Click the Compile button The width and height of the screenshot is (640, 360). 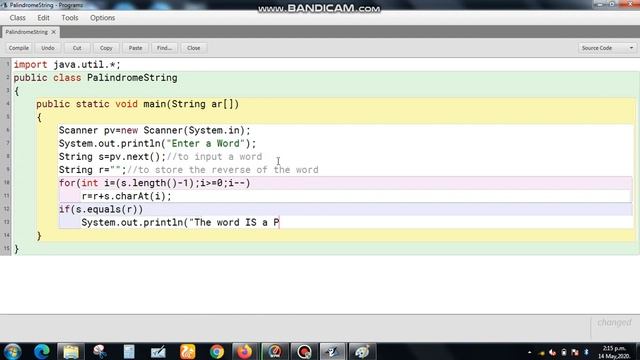coord(19,48)
